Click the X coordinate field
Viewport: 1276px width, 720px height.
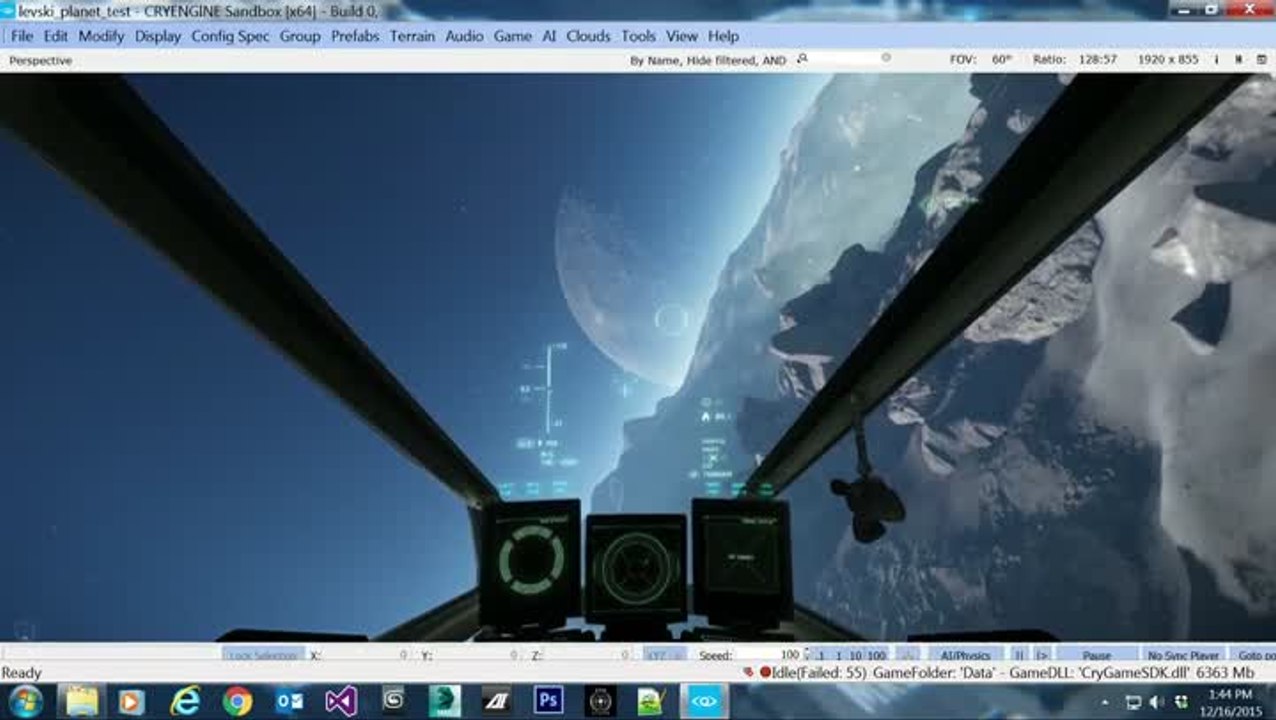click(x=367, y=655)
